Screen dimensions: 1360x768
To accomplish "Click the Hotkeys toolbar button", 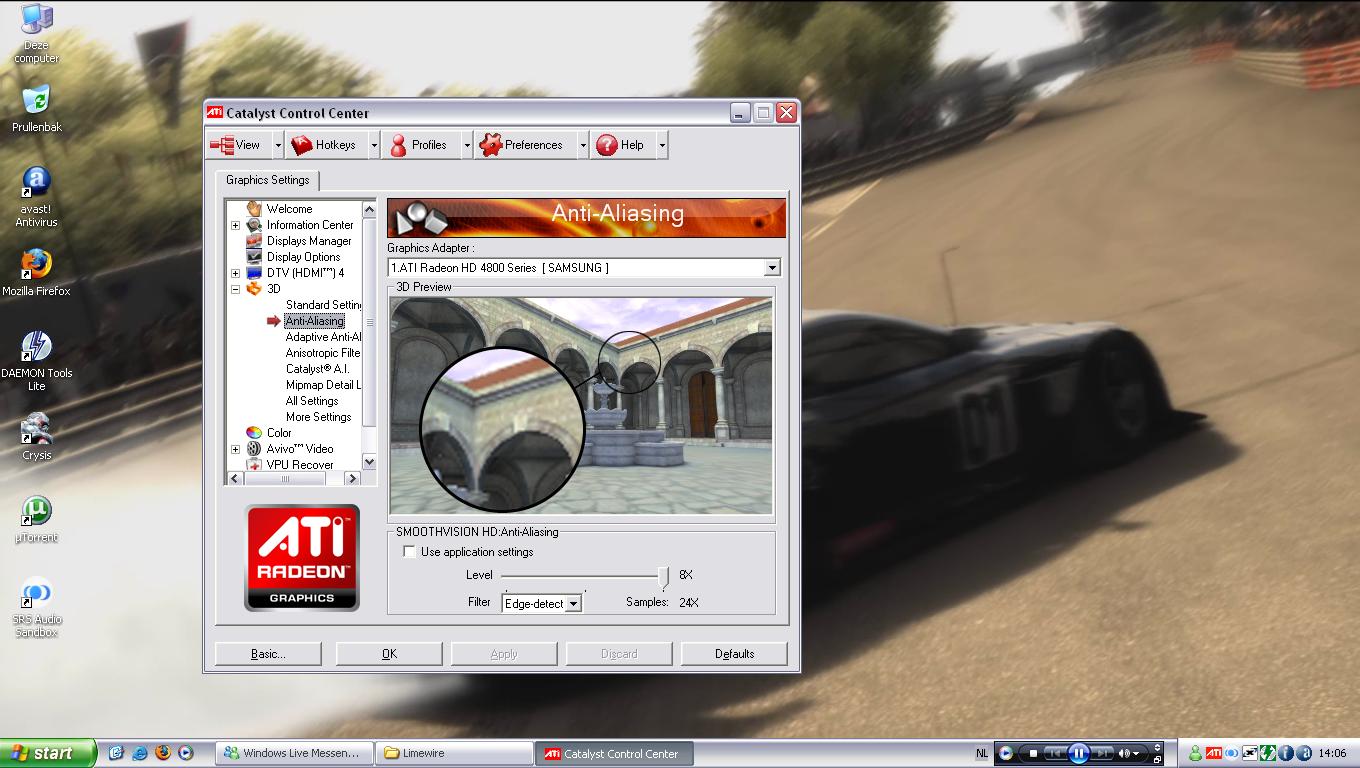I will [325, 145].
